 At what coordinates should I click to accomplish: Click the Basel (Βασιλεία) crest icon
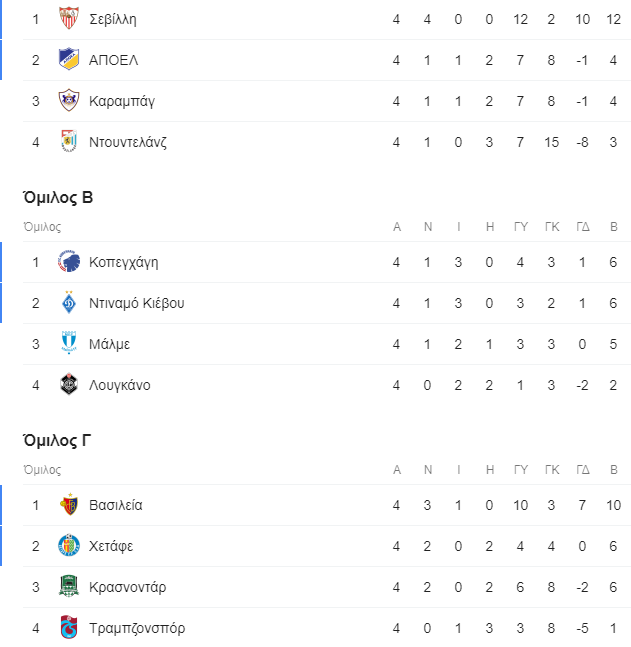tap(69, 505)
